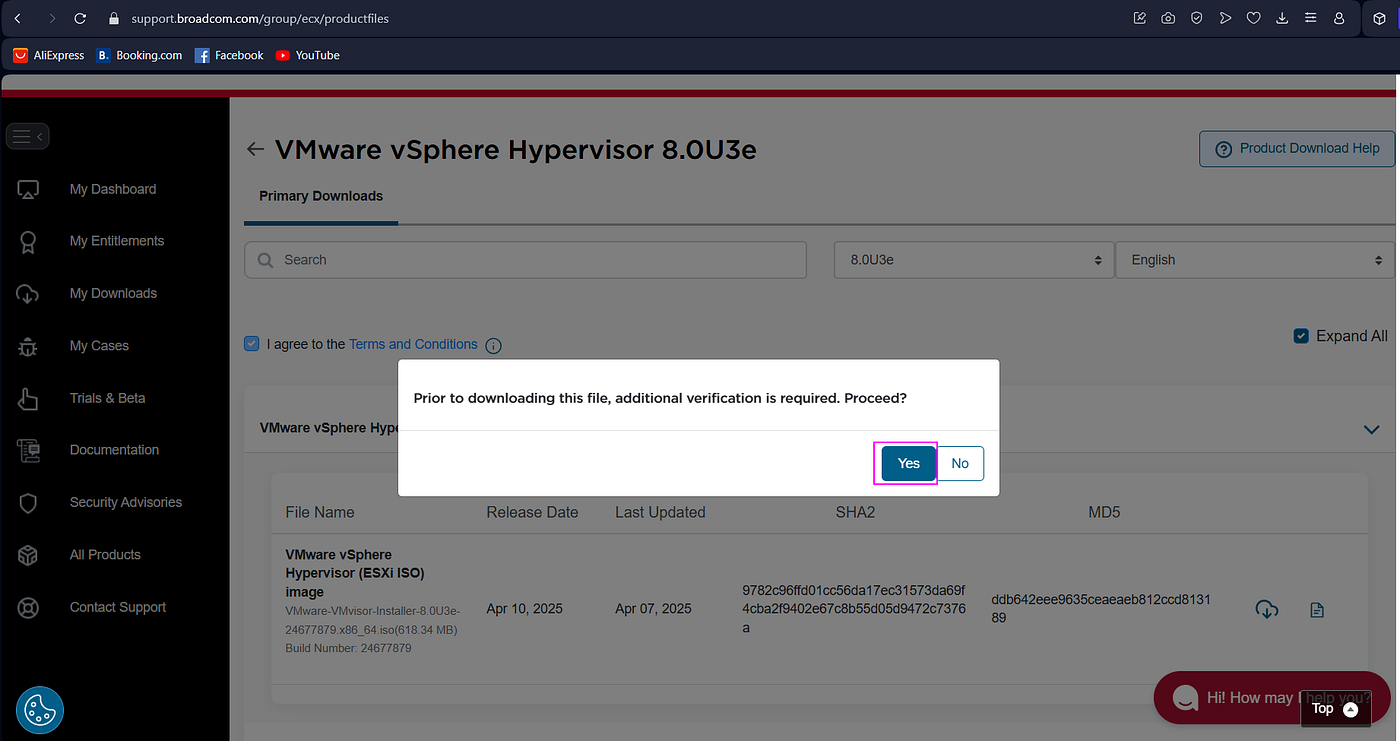Focus the browser address bar URL
Image resolution: width=1400 pixels, height=741 pixels.
pos(260,18)
